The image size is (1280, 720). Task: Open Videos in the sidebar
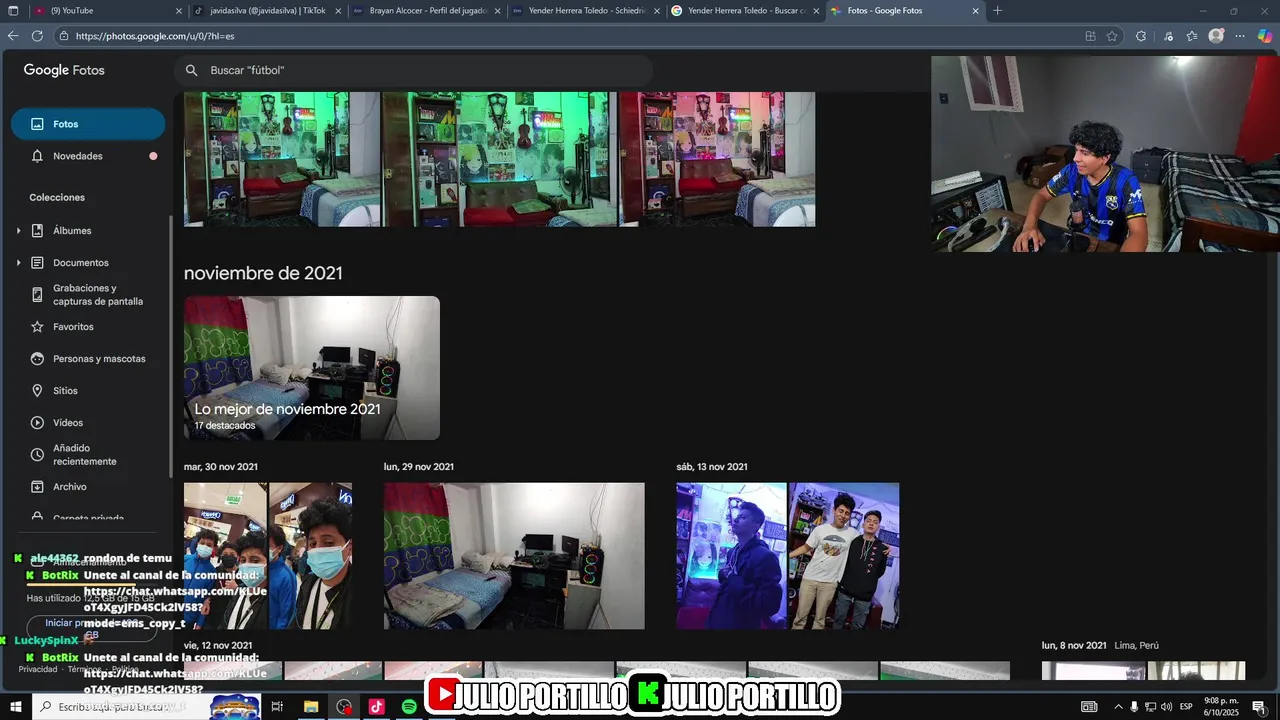[68, 423]
